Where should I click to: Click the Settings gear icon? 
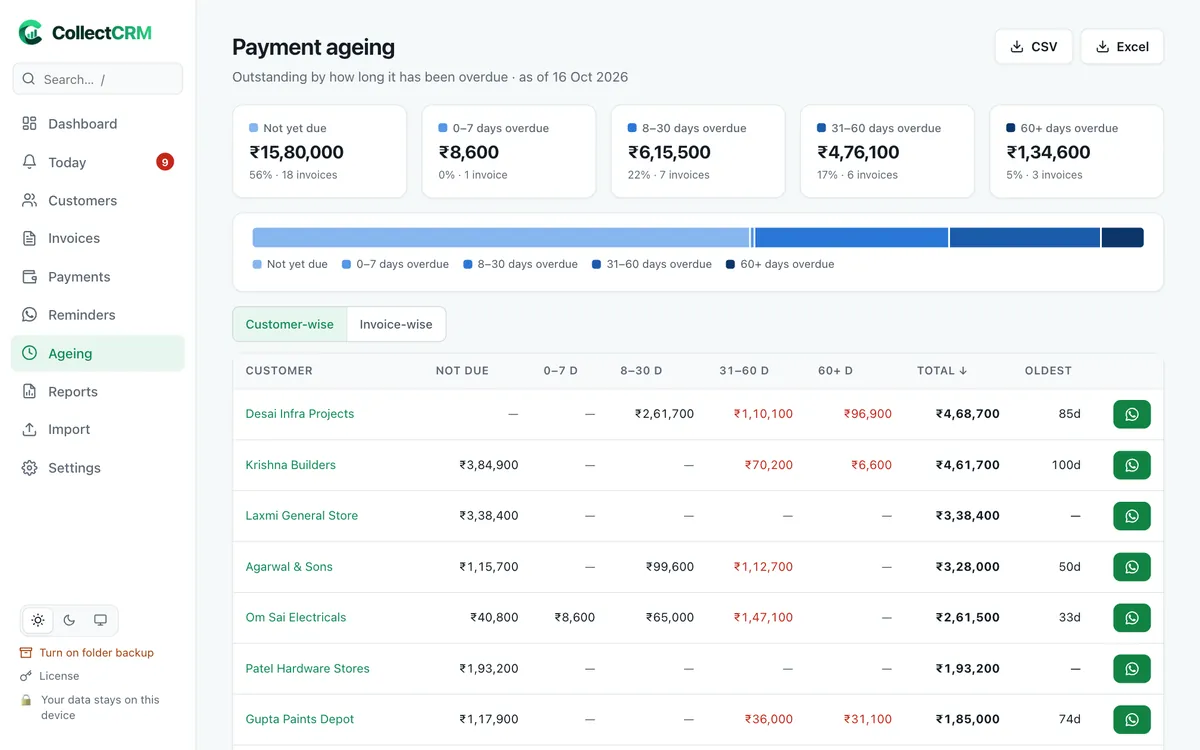pos(29,468)
